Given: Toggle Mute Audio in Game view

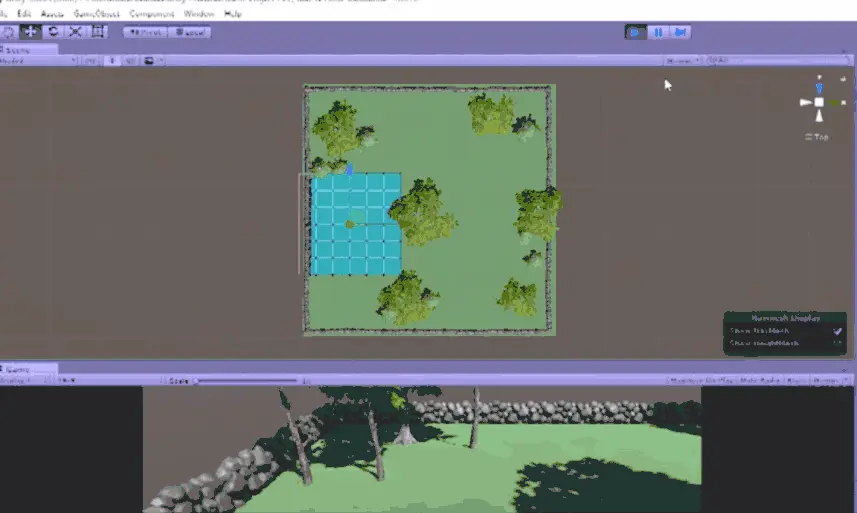Looking at the screenshot, I should (x=760, y=380).
